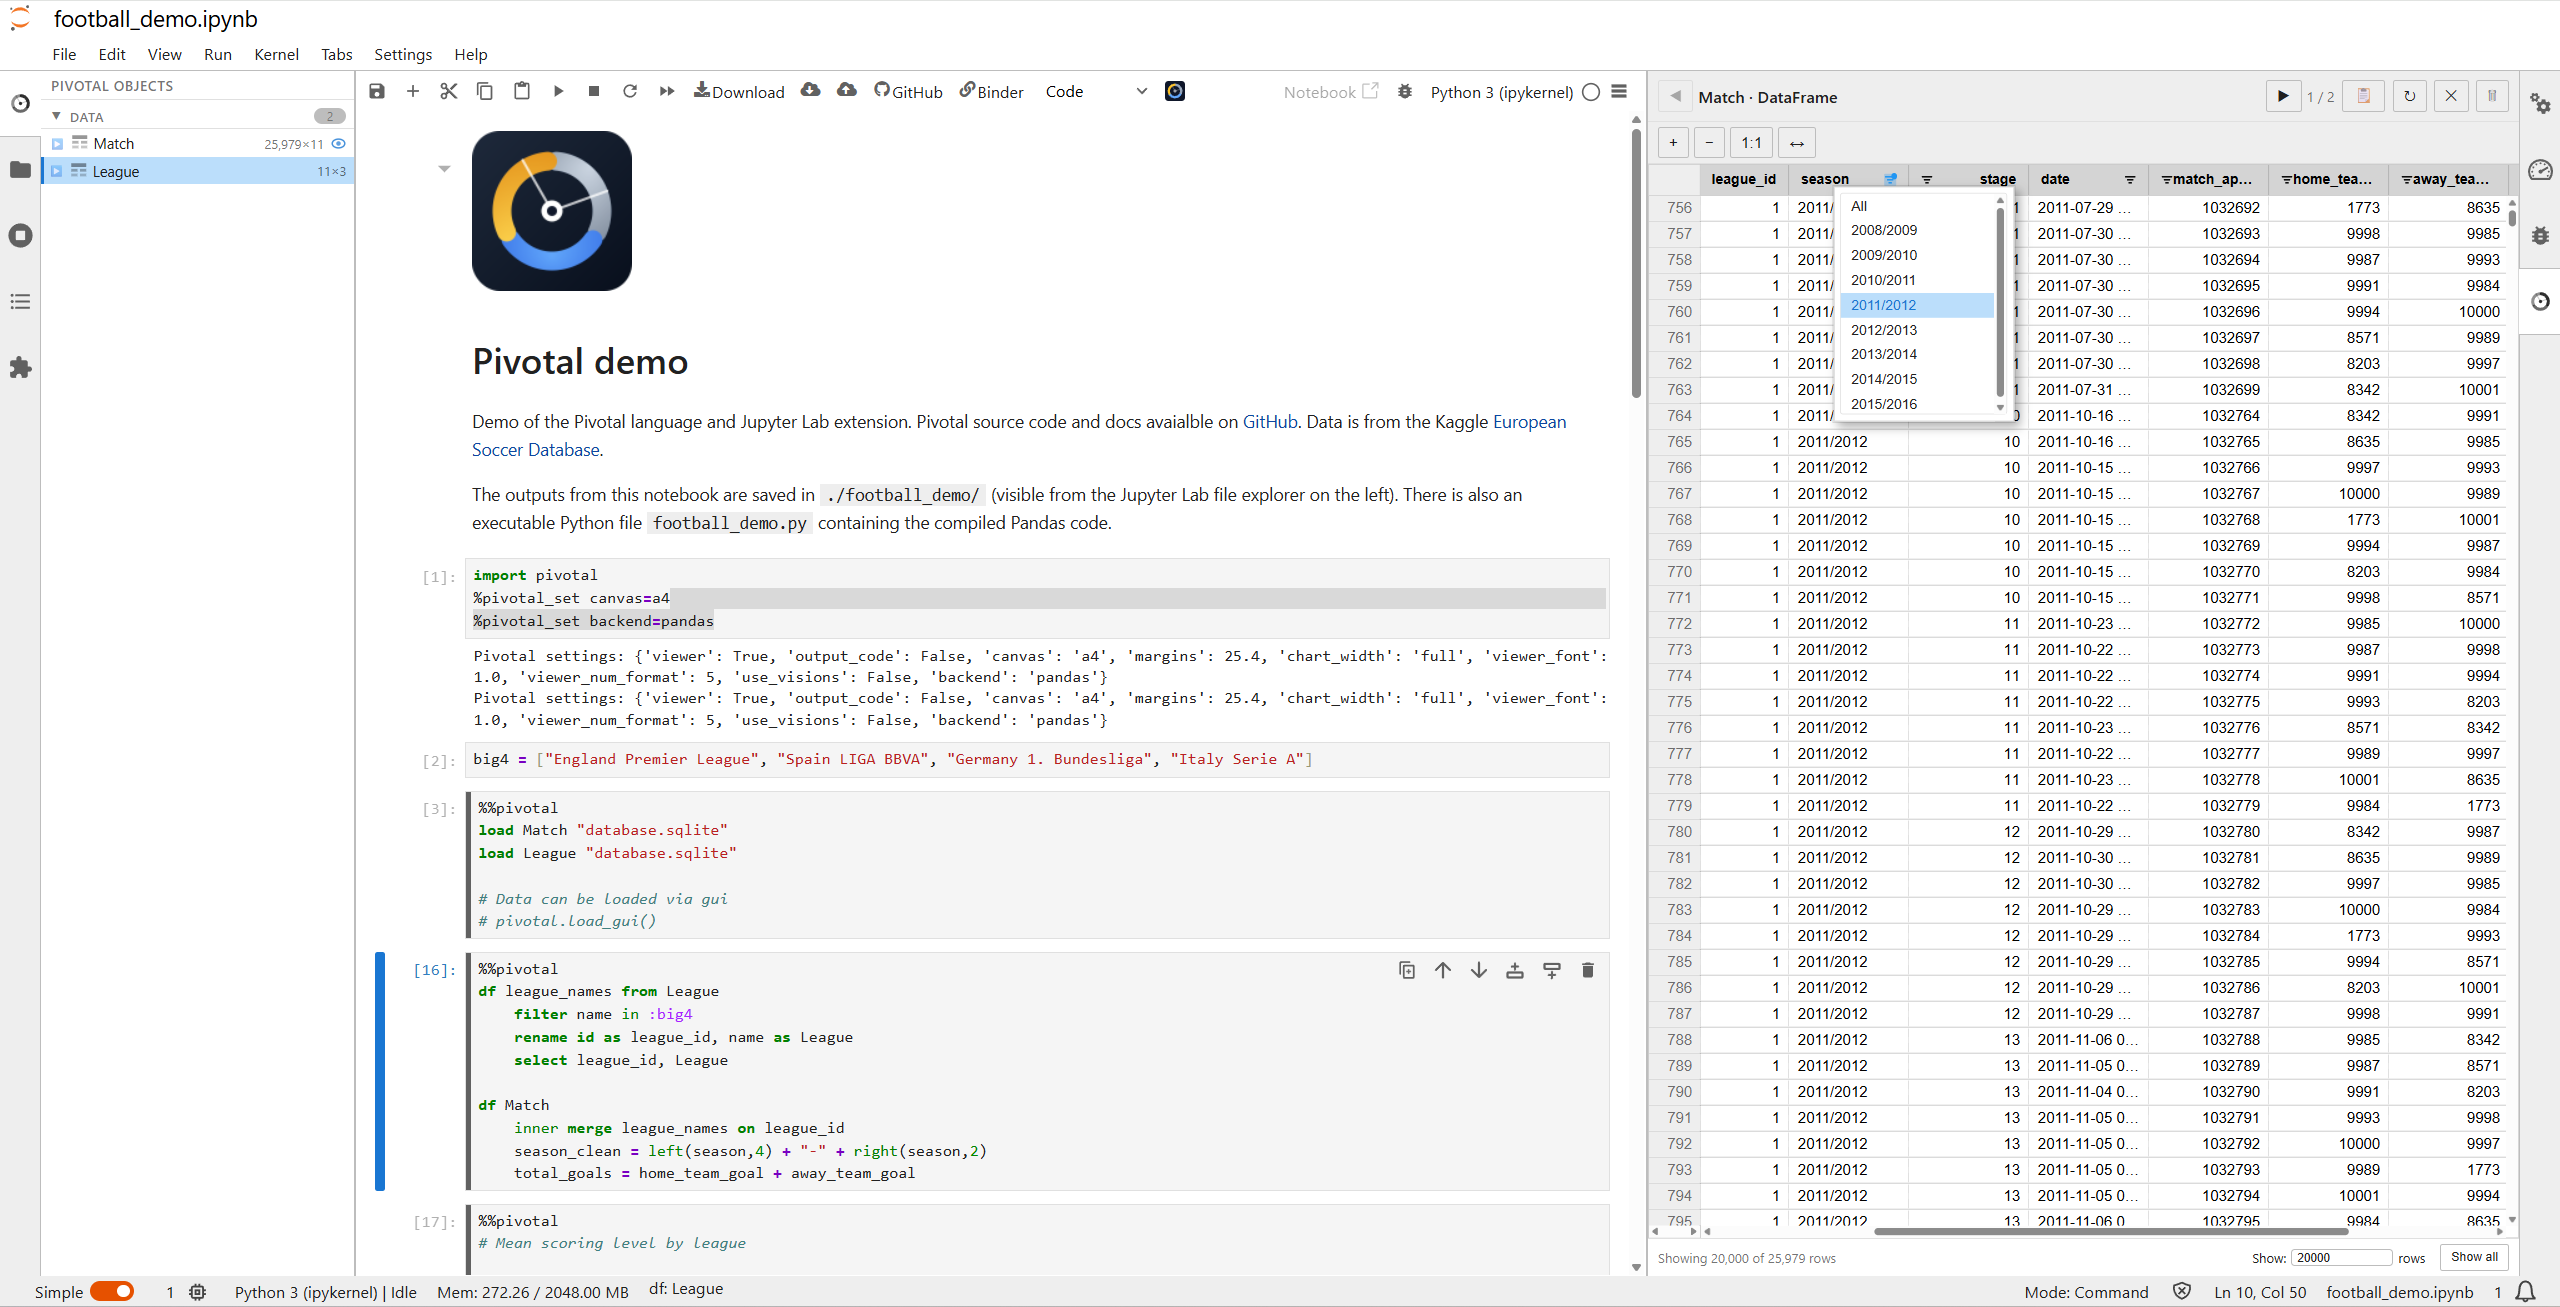Screen dimensions: 2560x1307
Task: Open the Kernel menu
Action: [x=276, y=54]
